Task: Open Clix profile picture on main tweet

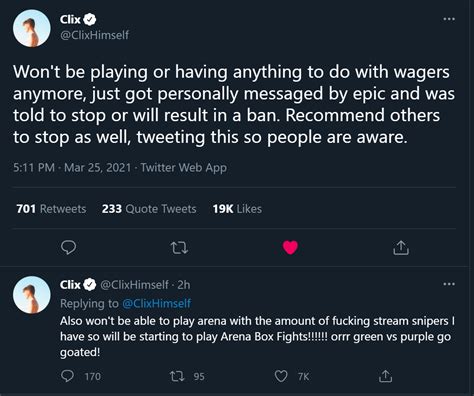Action: pos(32,28)
